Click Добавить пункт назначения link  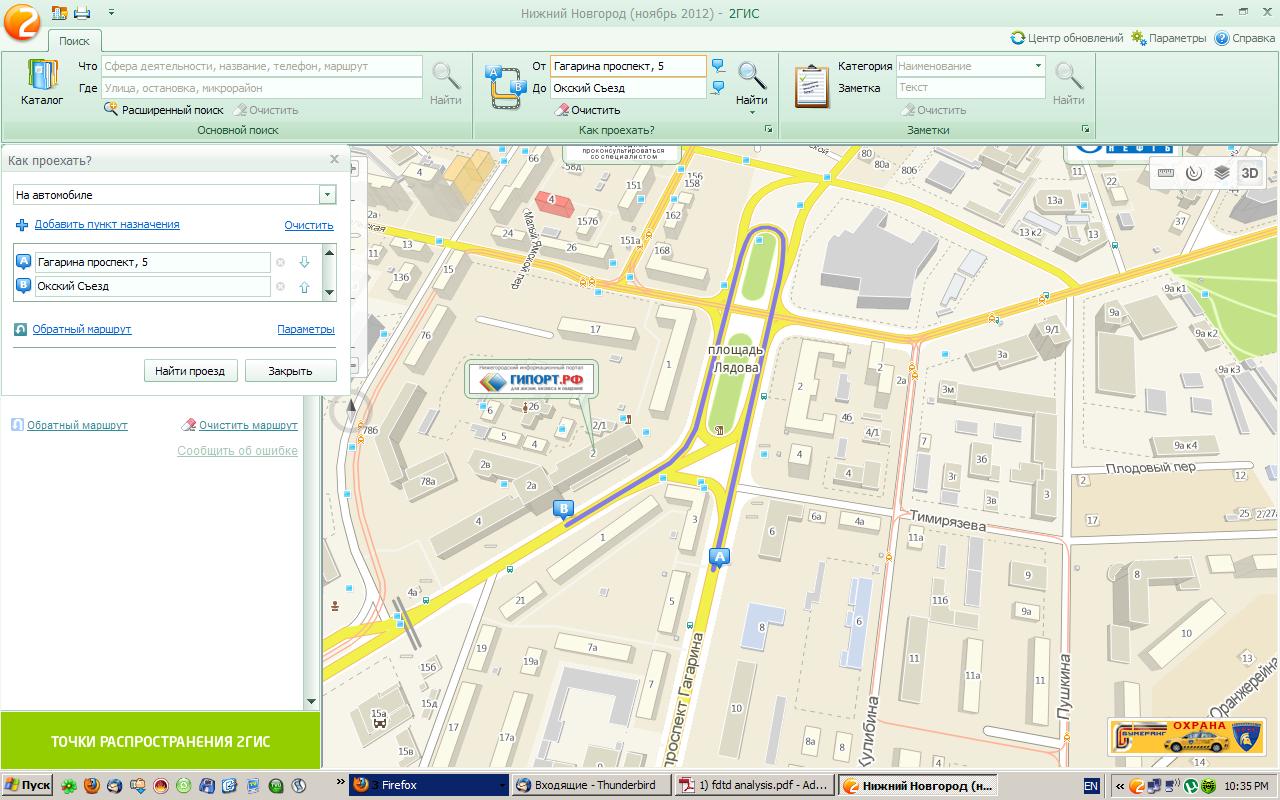click(x=107, y=224)
